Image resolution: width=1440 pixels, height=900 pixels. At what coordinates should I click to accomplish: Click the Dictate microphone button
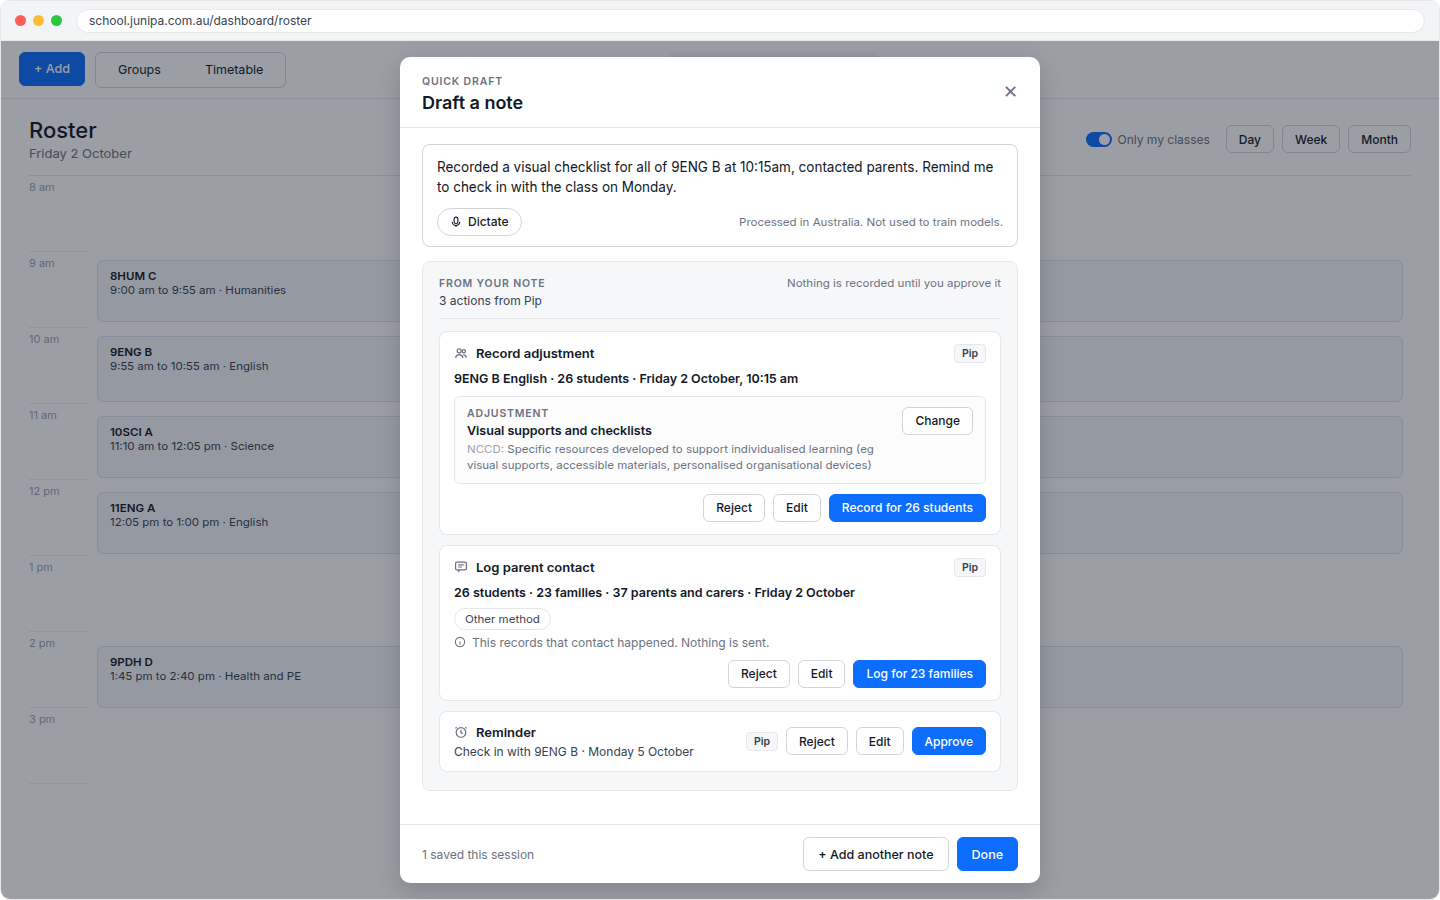coord(480,222)
